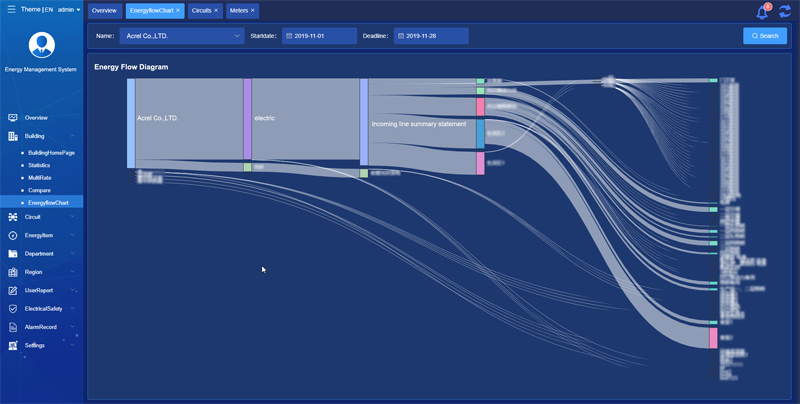Viewport: 800px width, 404px height.
Task: Close the Meters tab
Action: pyautogui.click(x=253, y=10)
